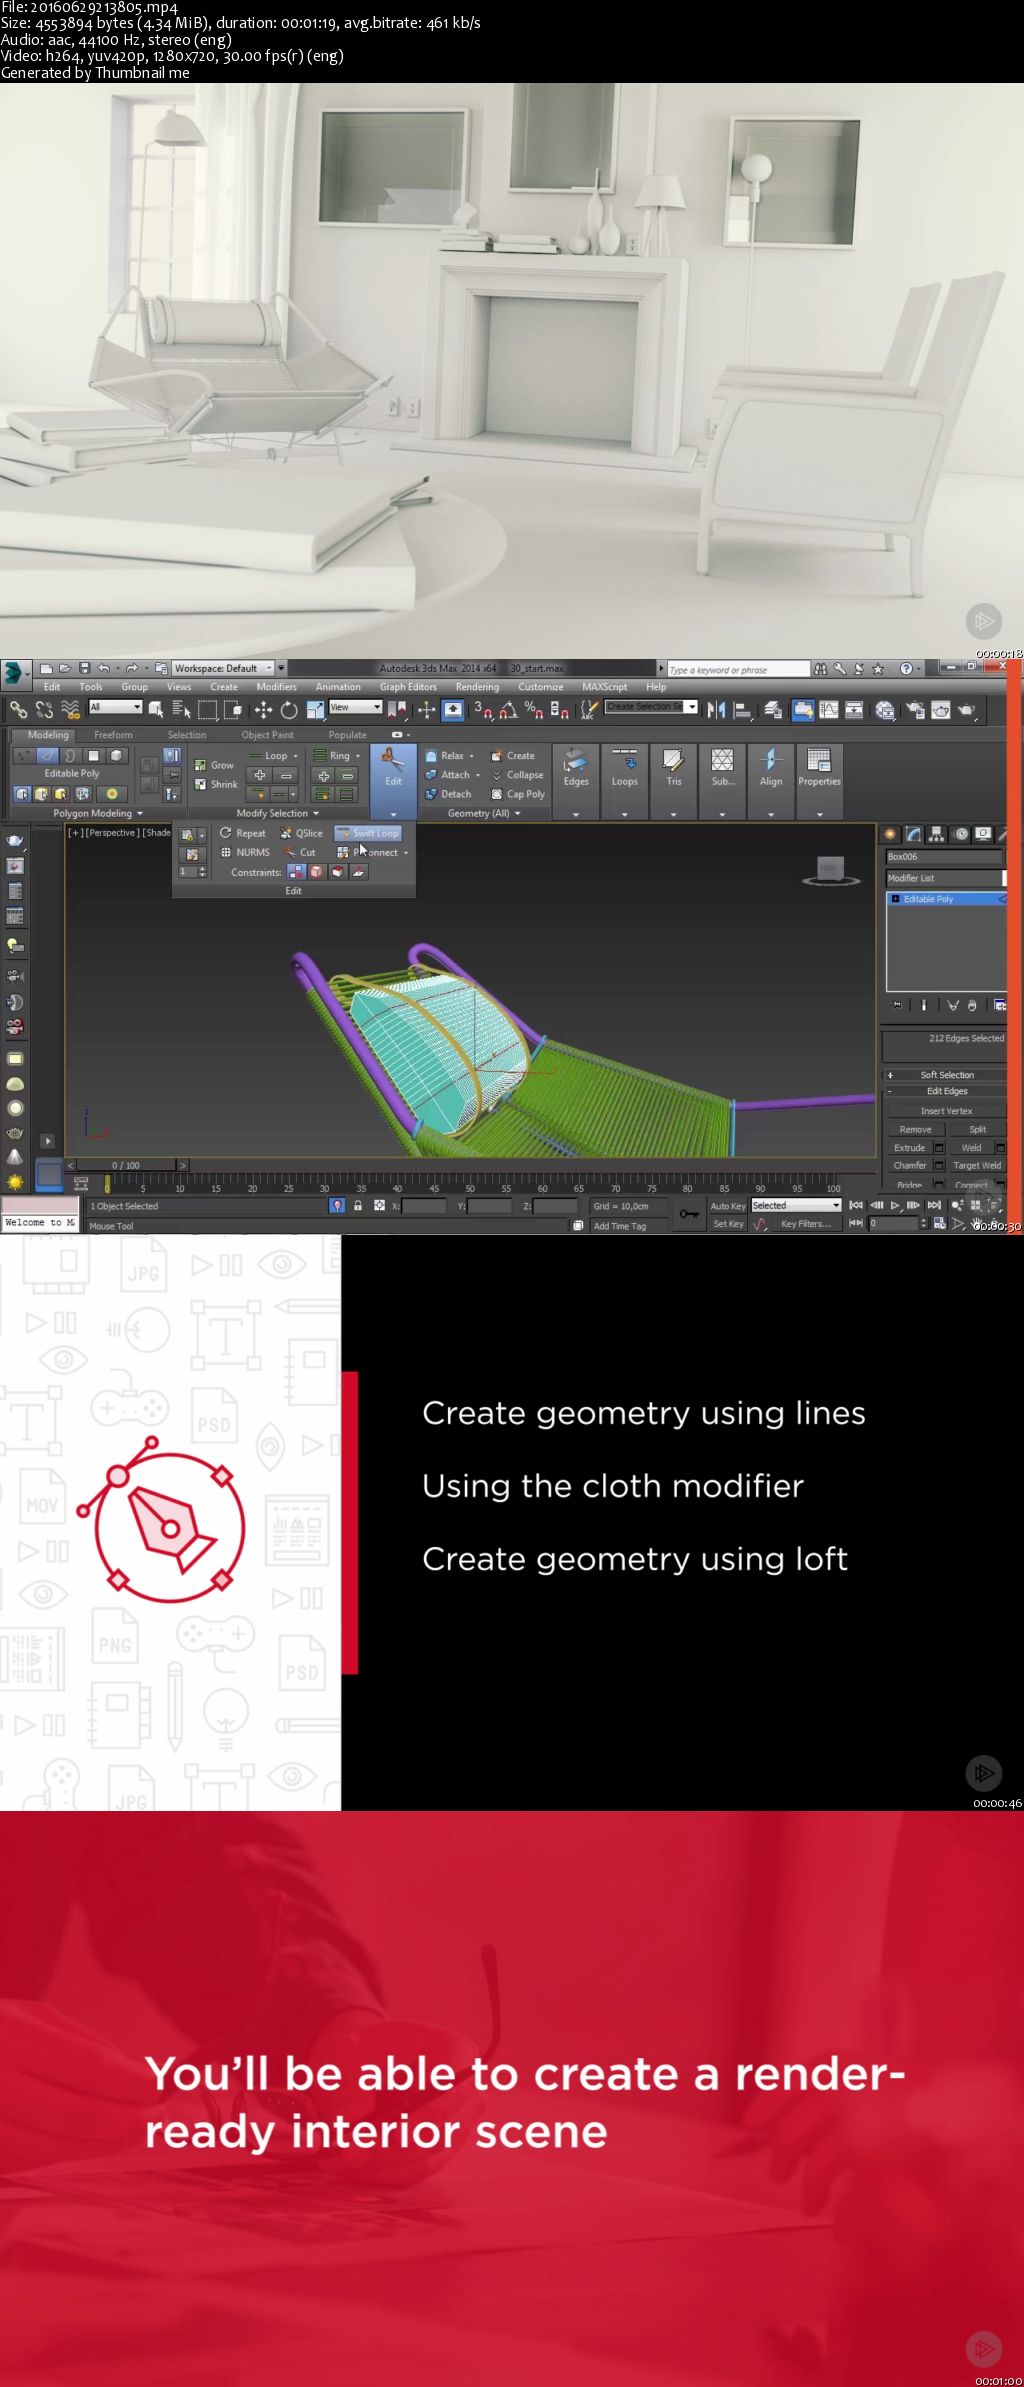Open the Hierarchy tab in command panel
1024x2387 pixels.
[937, 834]
